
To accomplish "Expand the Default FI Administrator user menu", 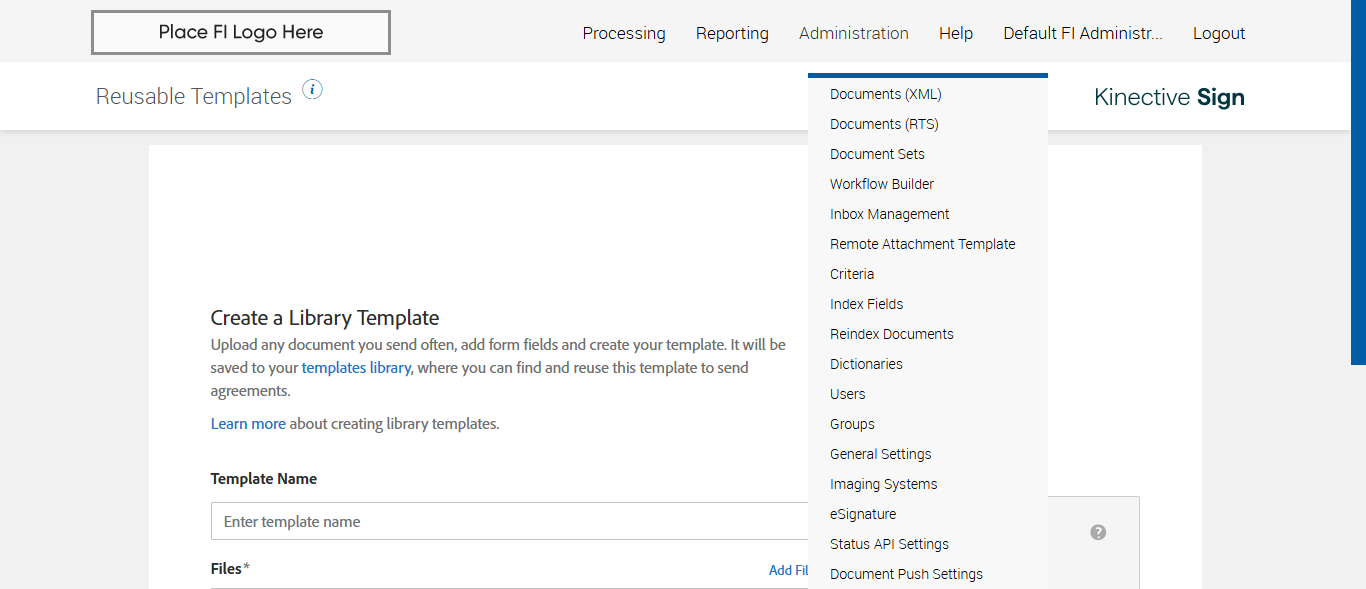I will coord(1083,33).
